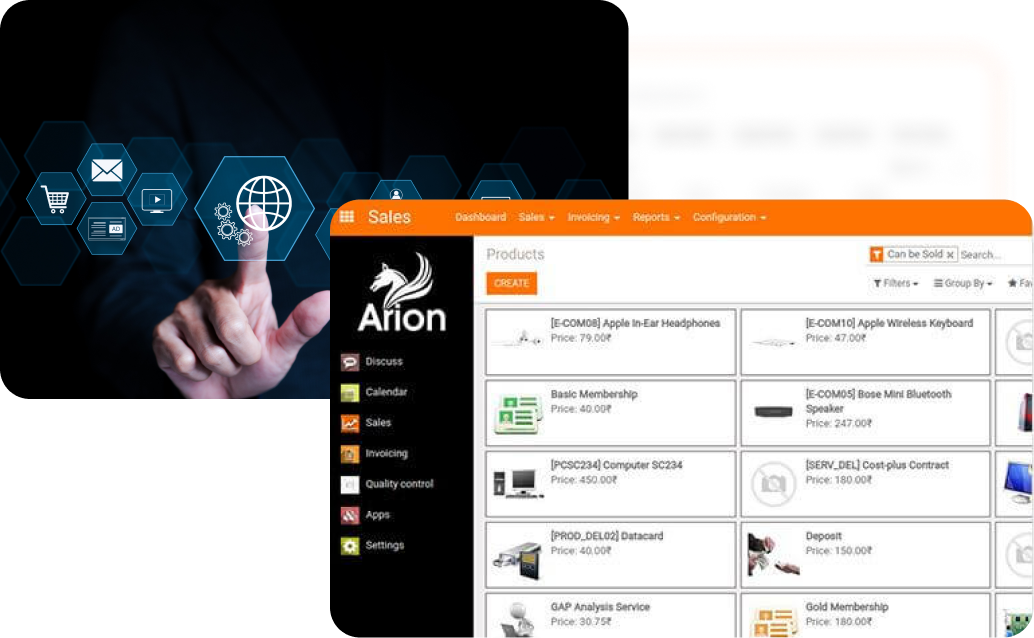Open the apps grid icon beside Sales
The width and height of the screenshot is (1034, 638).
point(347,216)
